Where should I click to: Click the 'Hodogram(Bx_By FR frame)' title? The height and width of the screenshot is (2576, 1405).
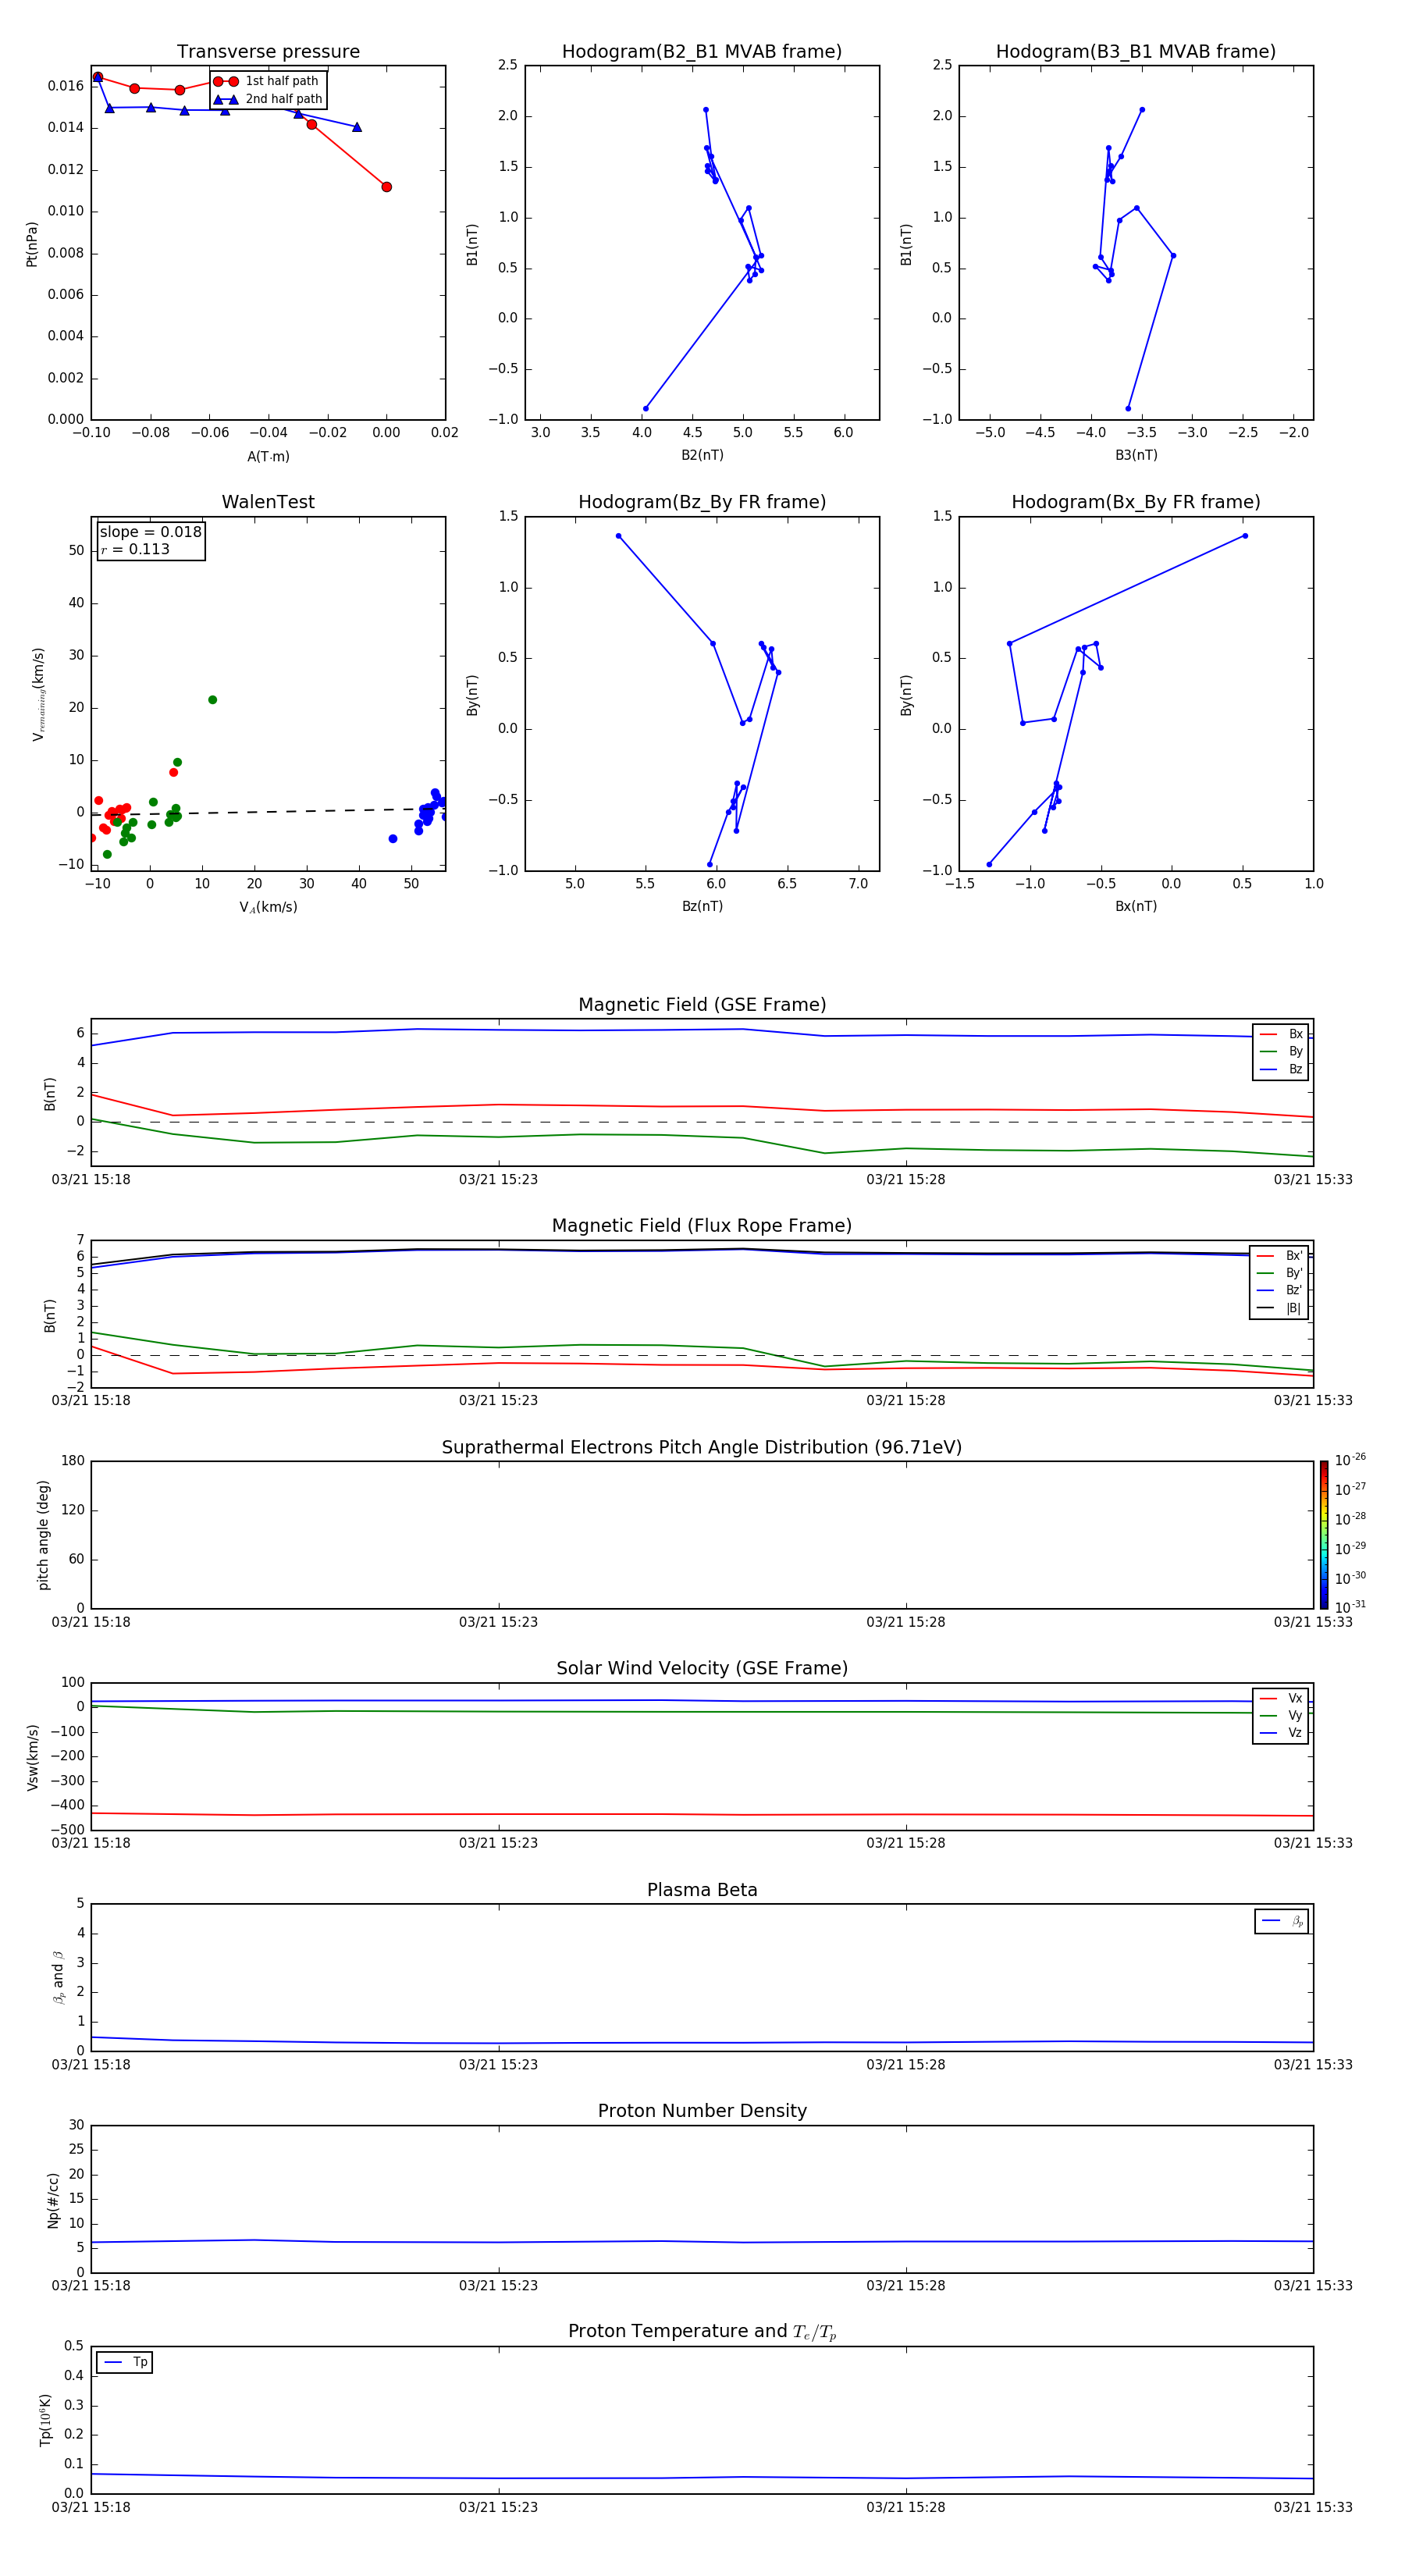tap(1136, 502)
